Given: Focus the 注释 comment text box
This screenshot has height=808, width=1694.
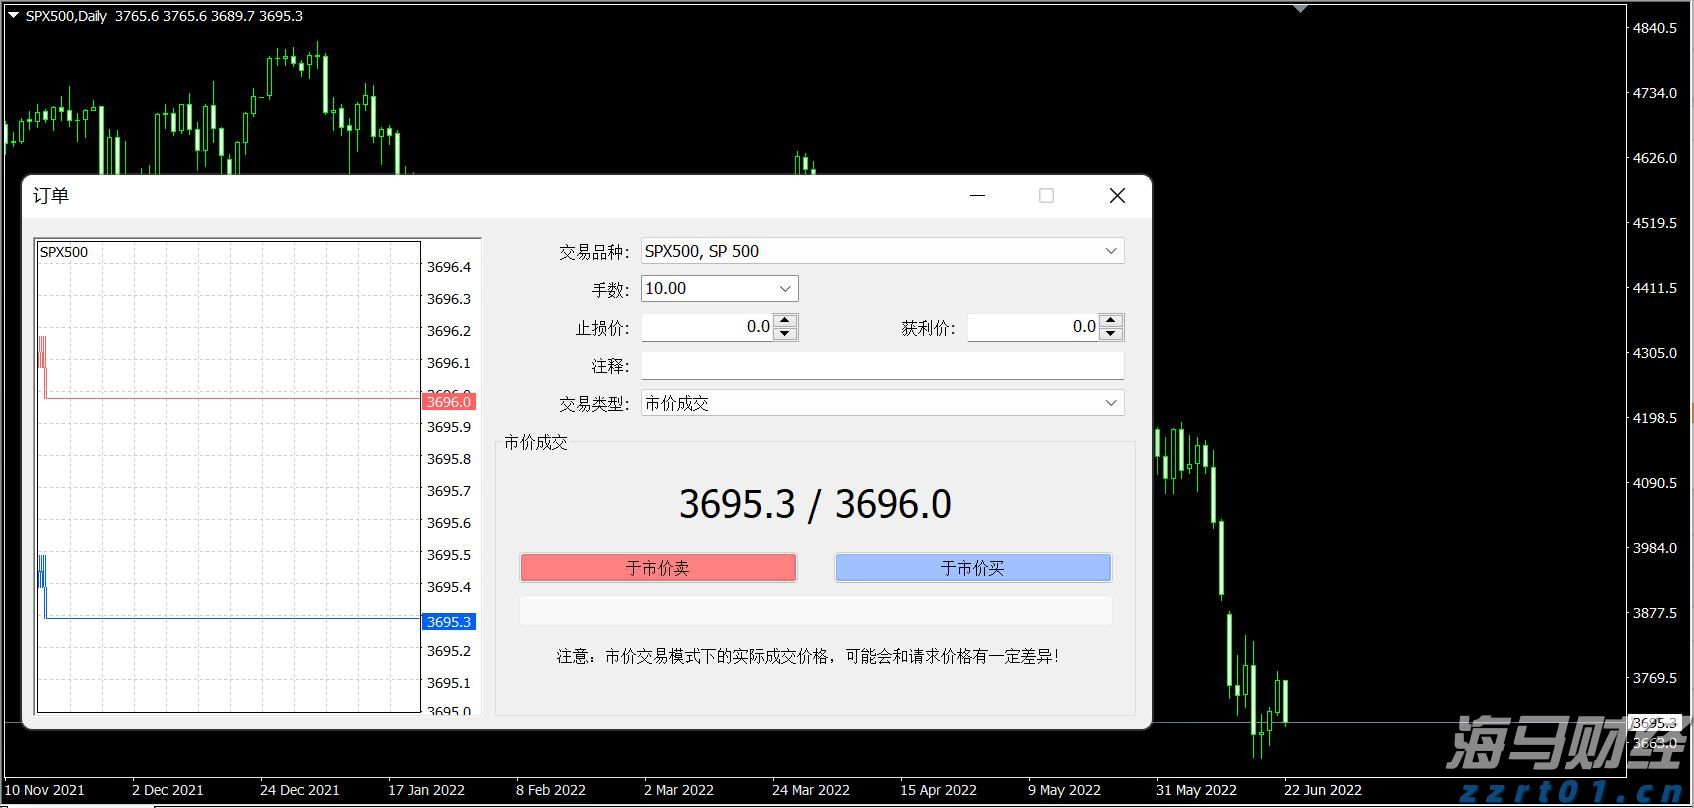Looking at the screenshot, I should [x=882, y=366].
